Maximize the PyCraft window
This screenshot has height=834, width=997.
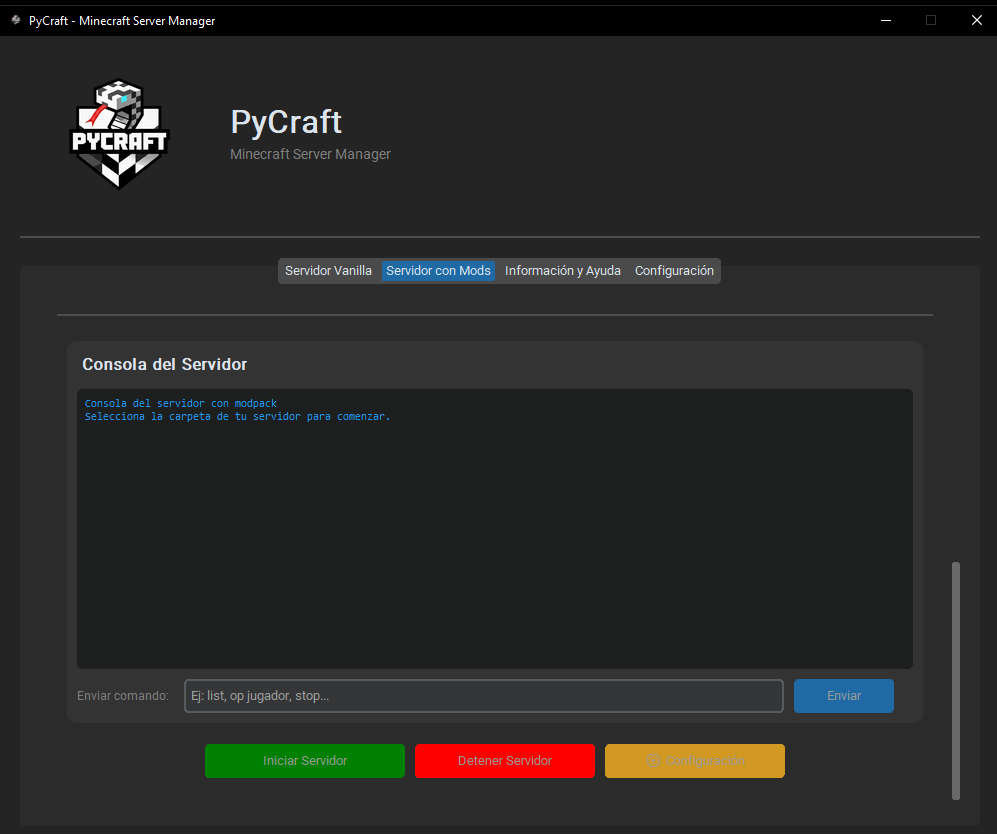pos(930,20)
